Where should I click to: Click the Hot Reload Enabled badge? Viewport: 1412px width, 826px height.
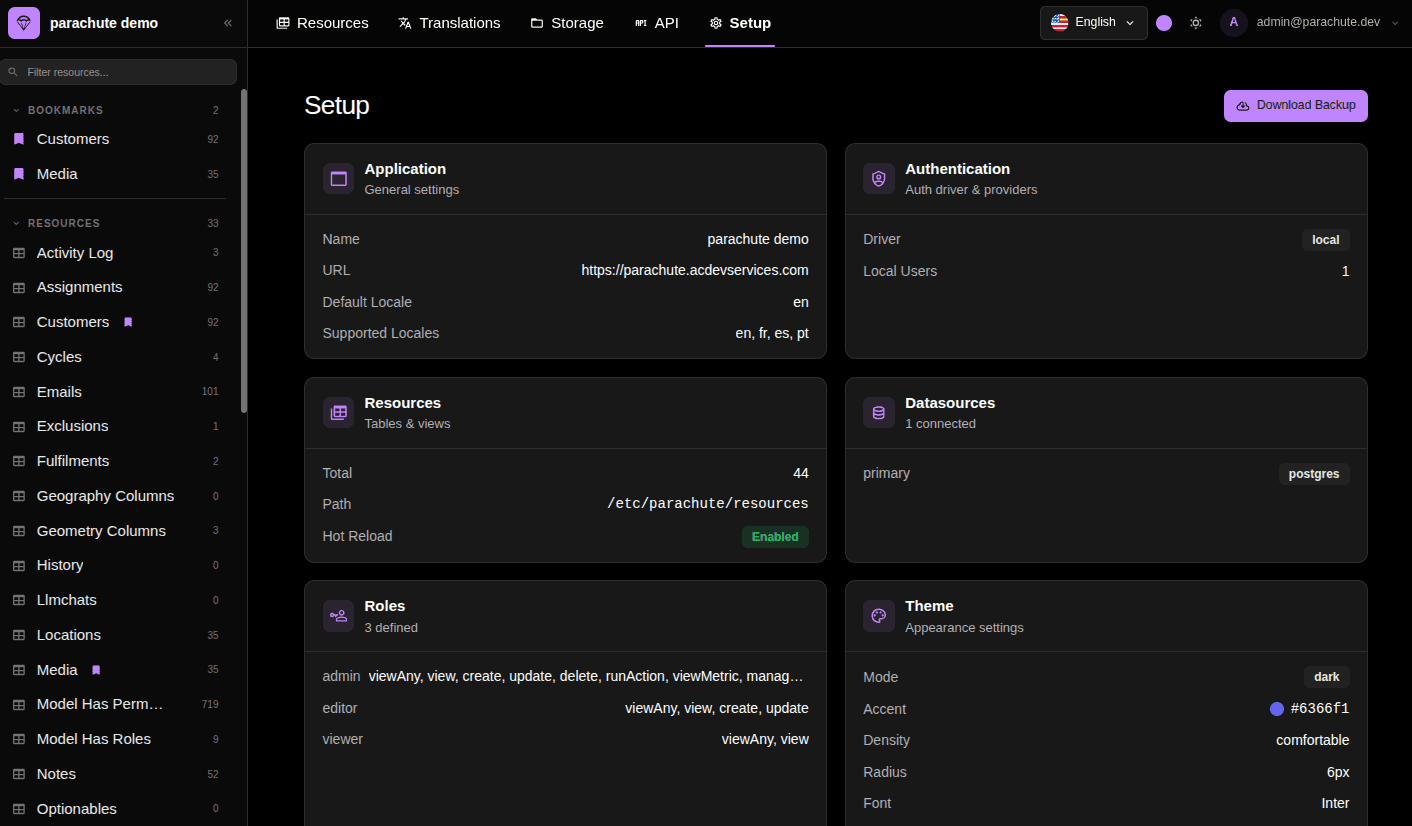(x=775, y=537)
